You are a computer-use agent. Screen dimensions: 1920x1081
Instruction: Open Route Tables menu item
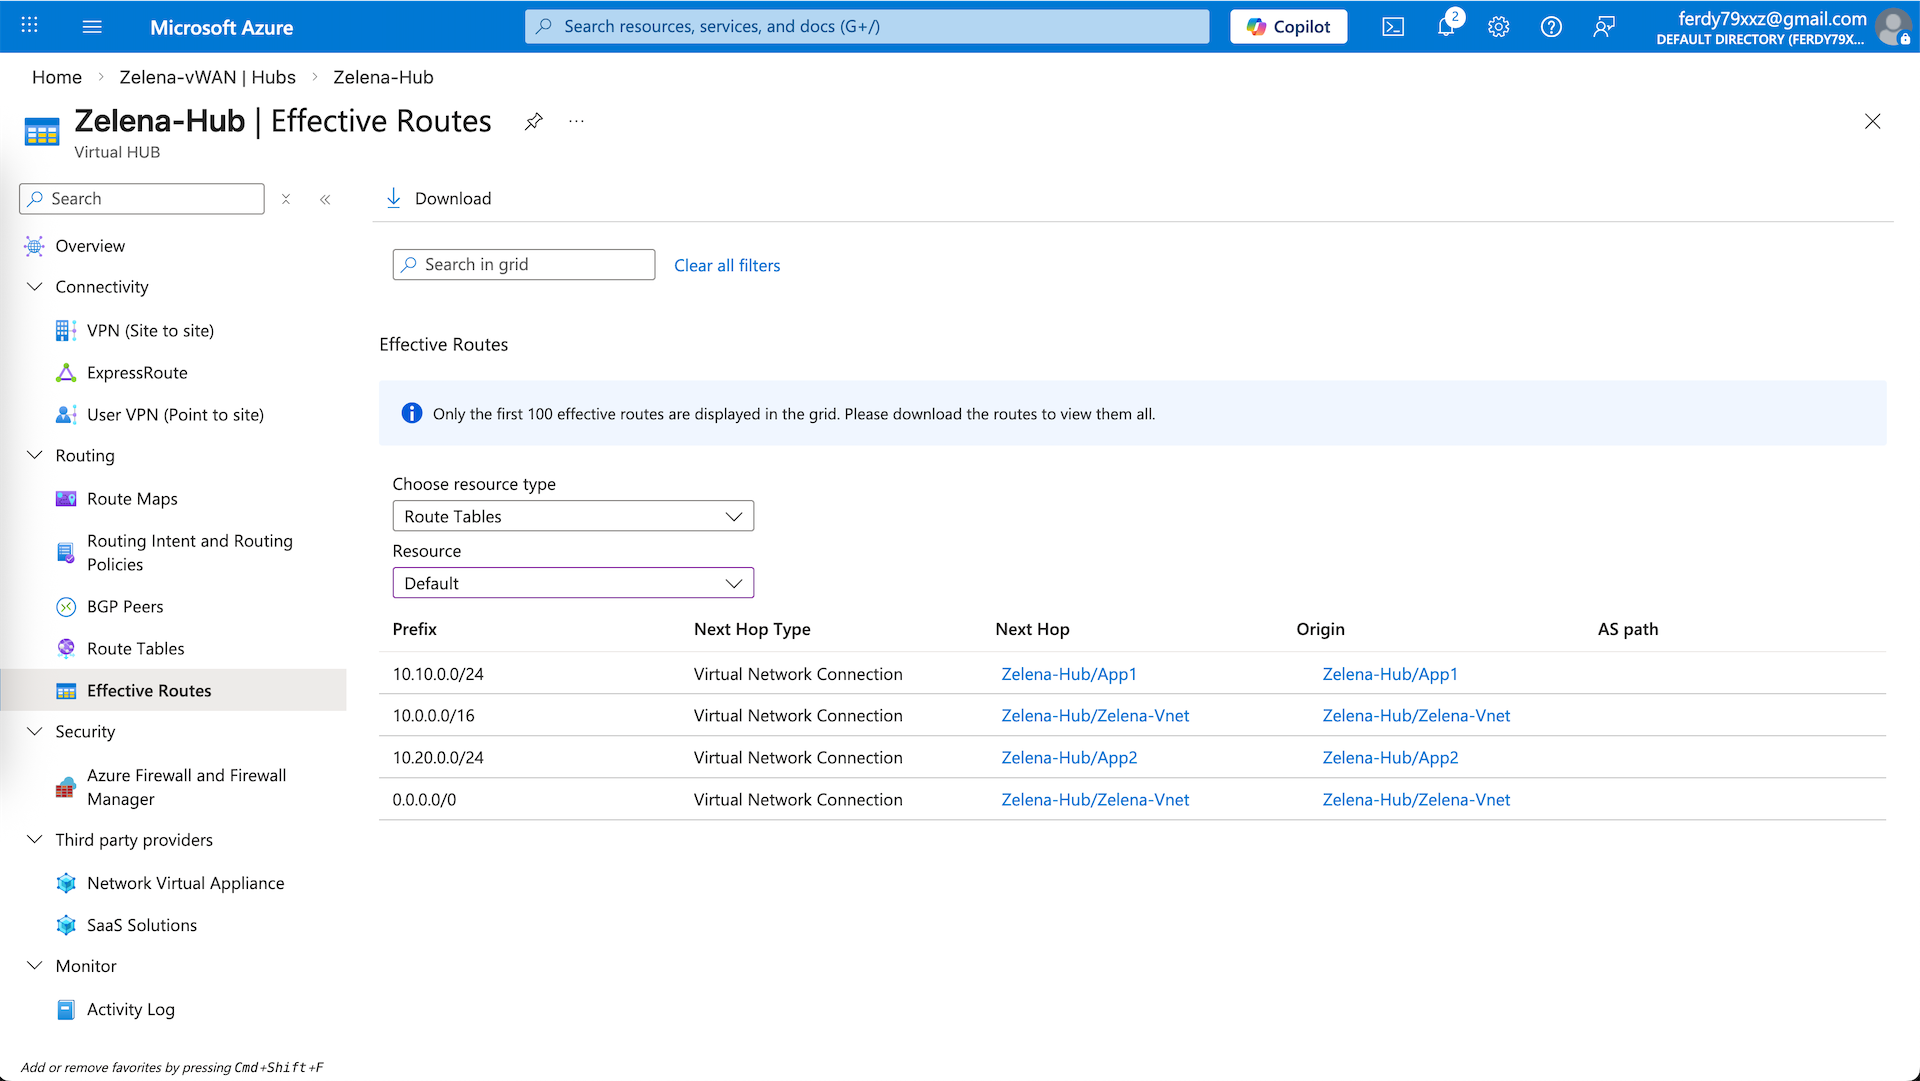(x=135, y=648)
